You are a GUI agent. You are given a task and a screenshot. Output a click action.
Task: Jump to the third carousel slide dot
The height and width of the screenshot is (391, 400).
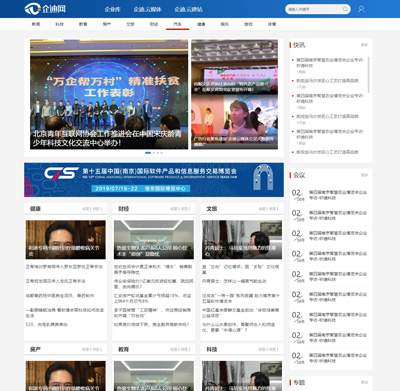point(158,153)
